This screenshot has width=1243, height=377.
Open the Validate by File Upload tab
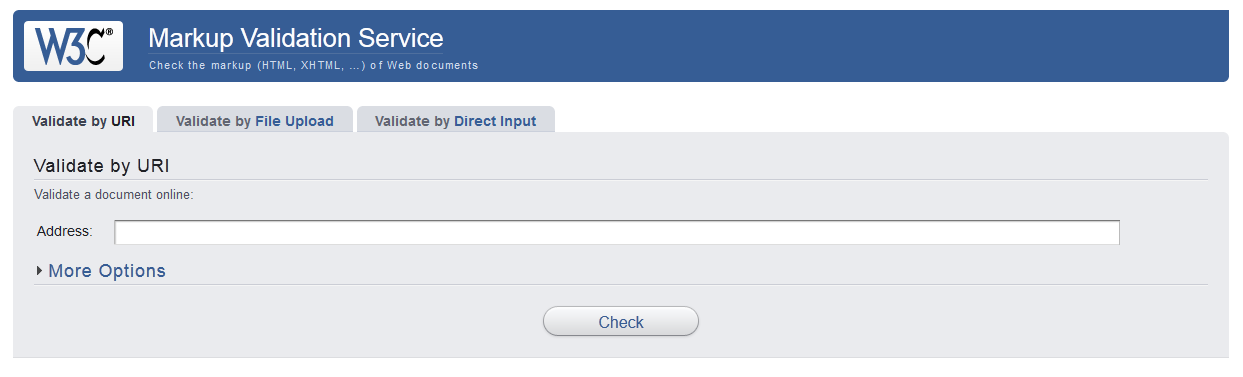click(255, 121)
